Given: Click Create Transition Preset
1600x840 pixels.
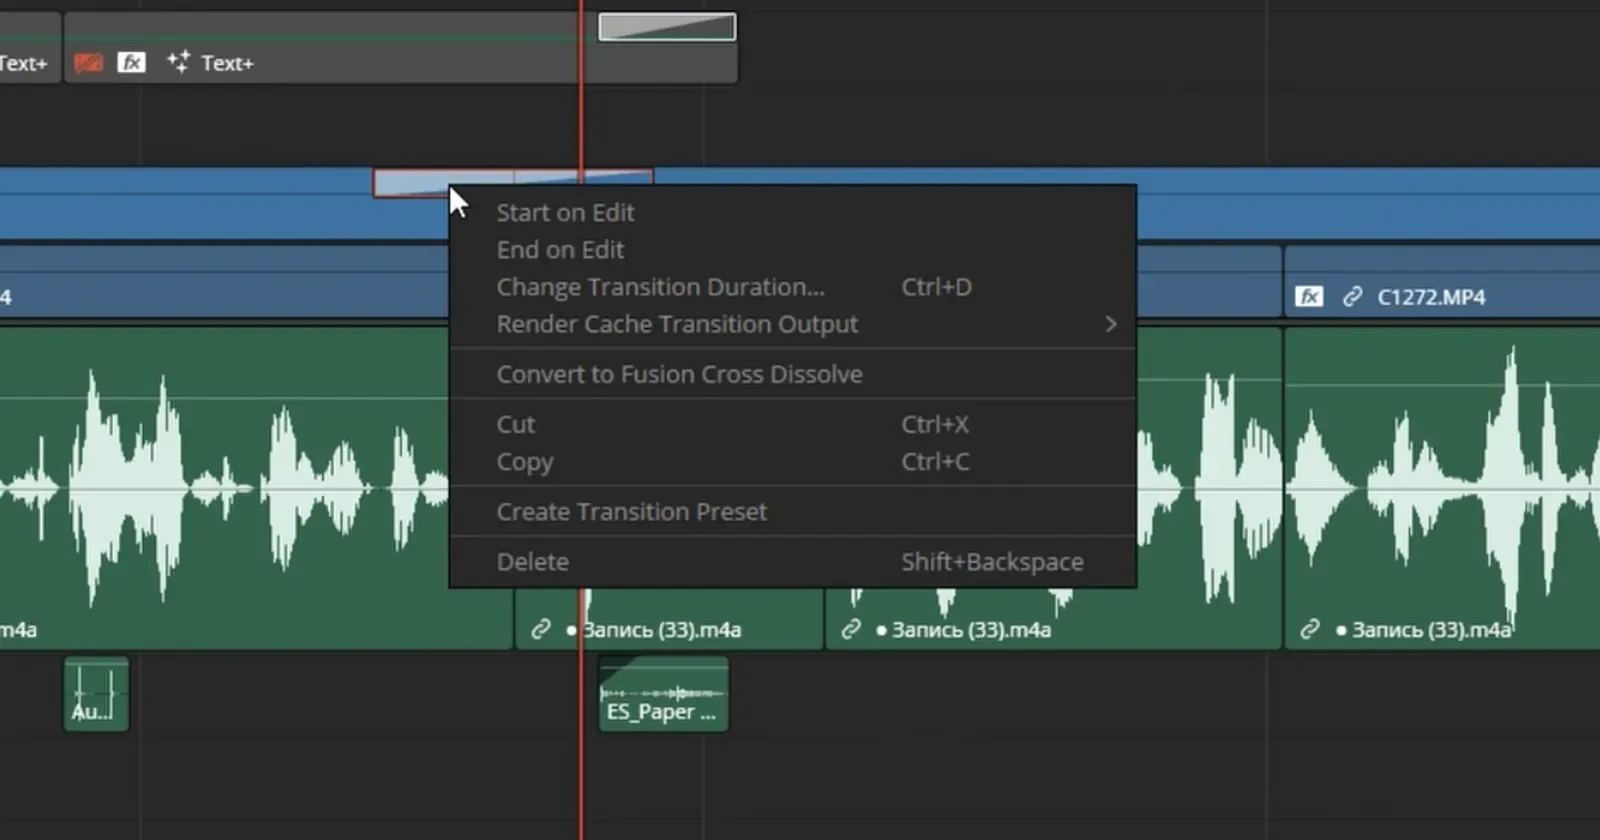Looking at the screenshot, I should tap(792, 512).
